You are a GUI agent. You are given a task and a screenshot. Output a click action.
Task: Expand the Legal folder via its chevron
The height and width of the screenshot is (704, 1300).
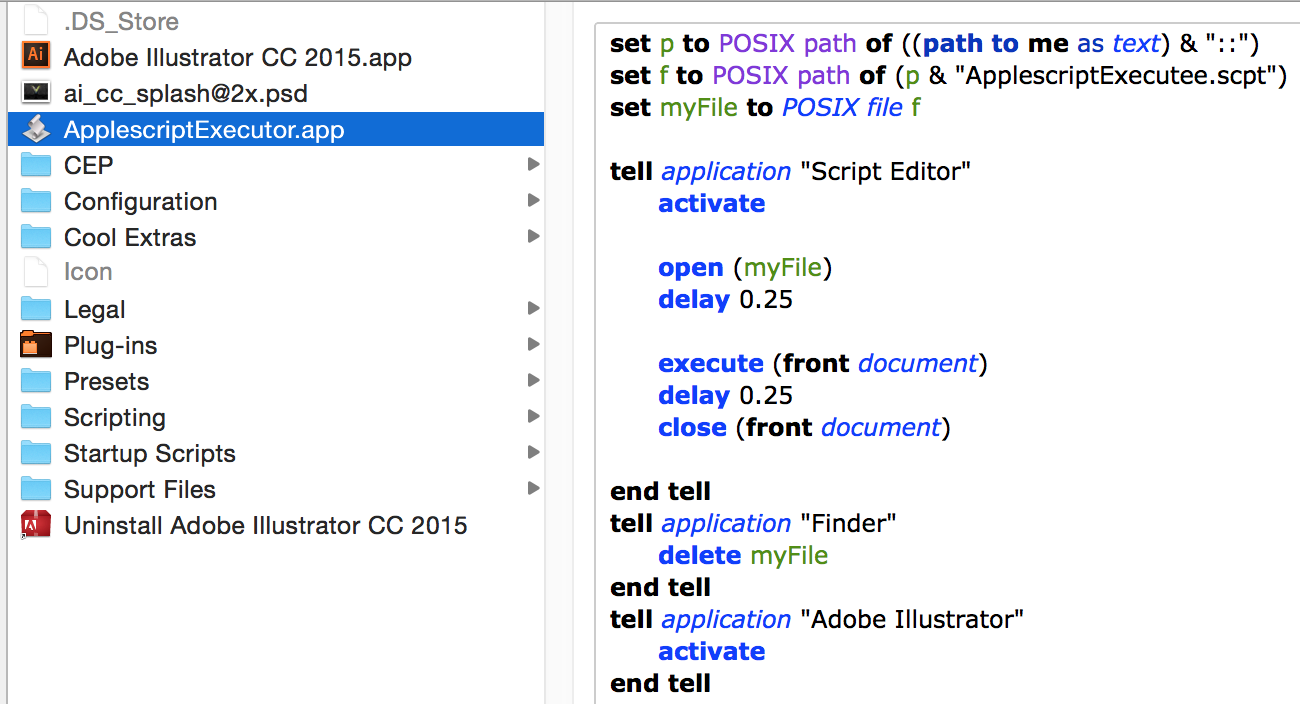point(533,309)
